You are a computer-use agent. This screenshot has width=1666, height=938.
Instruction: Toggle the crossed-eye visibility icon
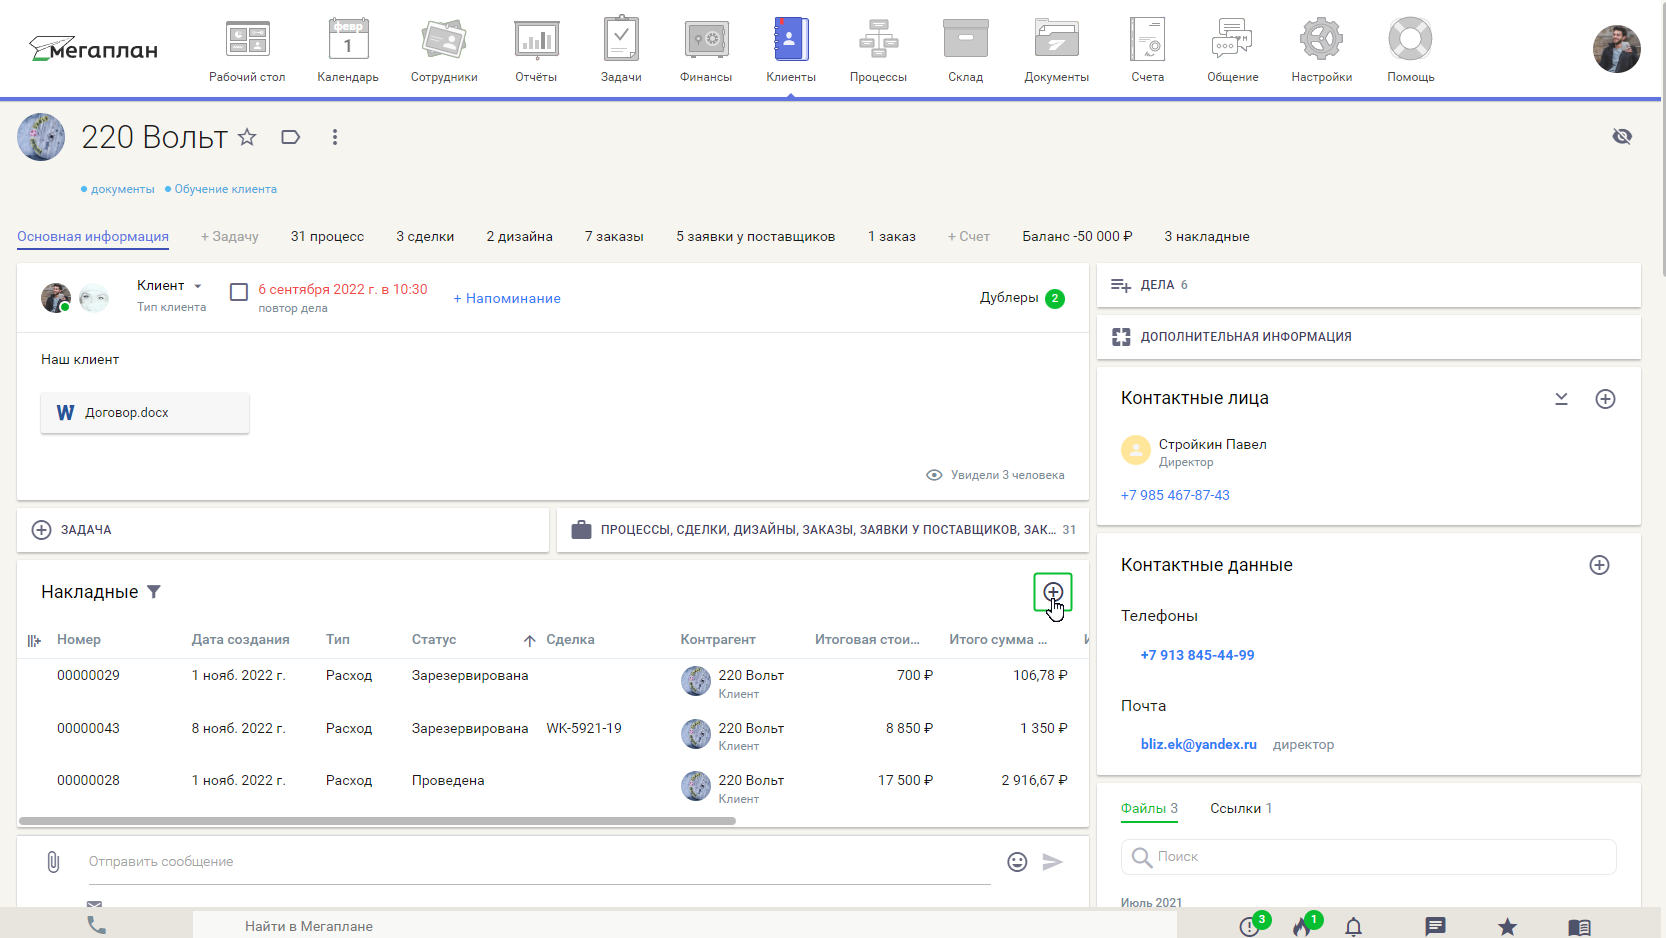point(1622,136)
